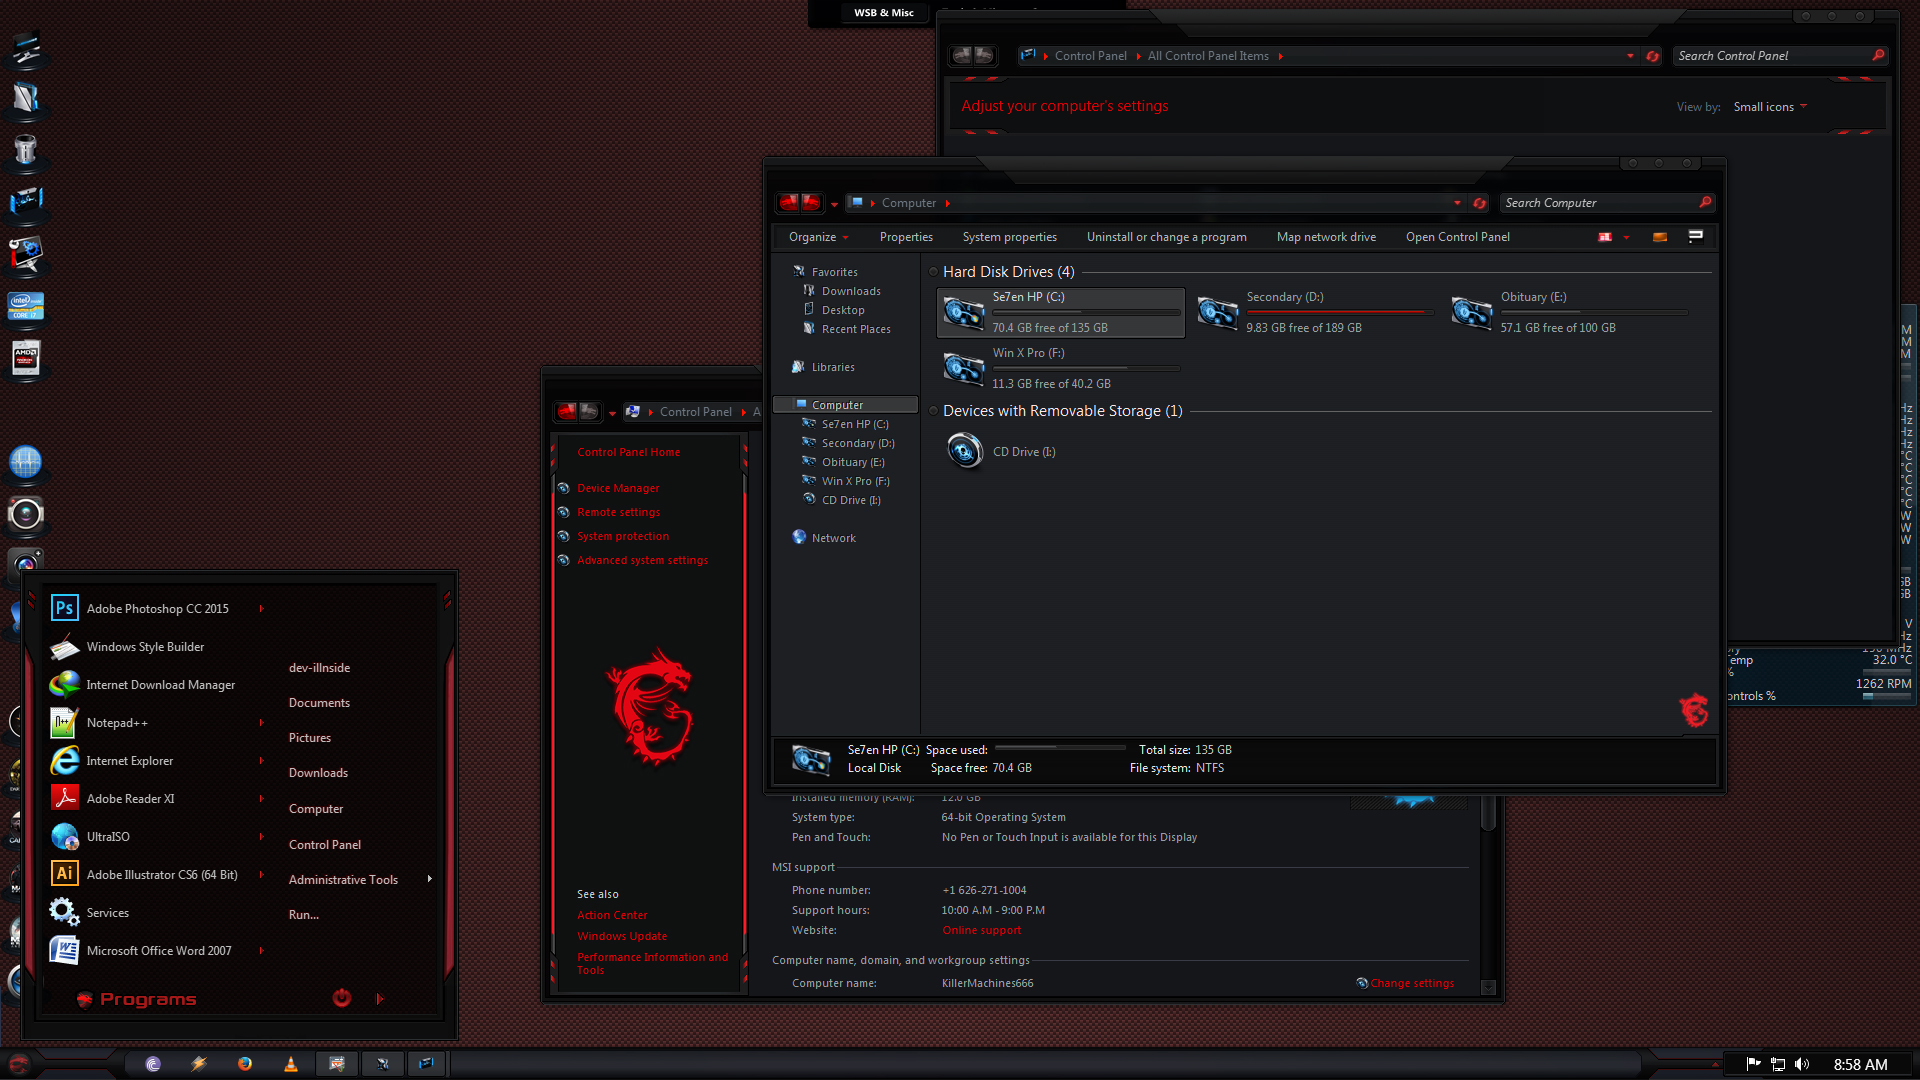The width and height of the screenshot is (1920, 1080).
Task: Click the Online support link
Action: click(980, 930)
